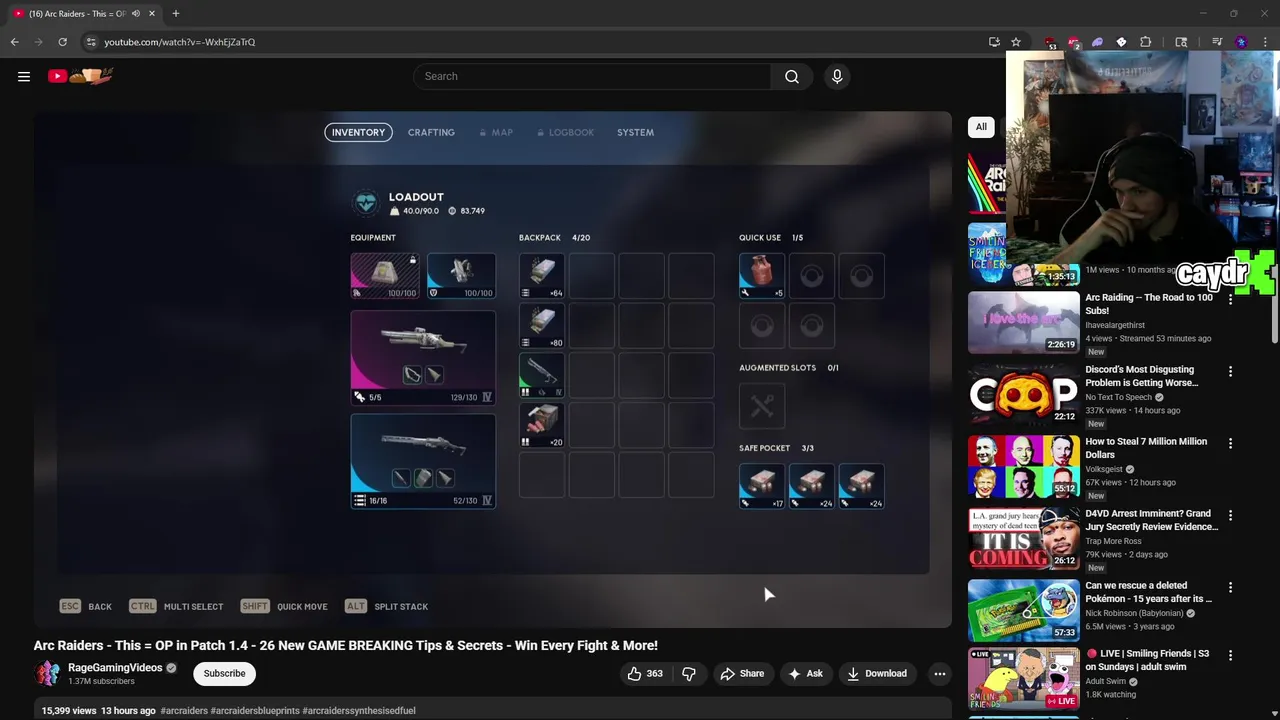Select the All filter chip
The height and width of the screenshot is (720, 1280).
click(981, 127)
